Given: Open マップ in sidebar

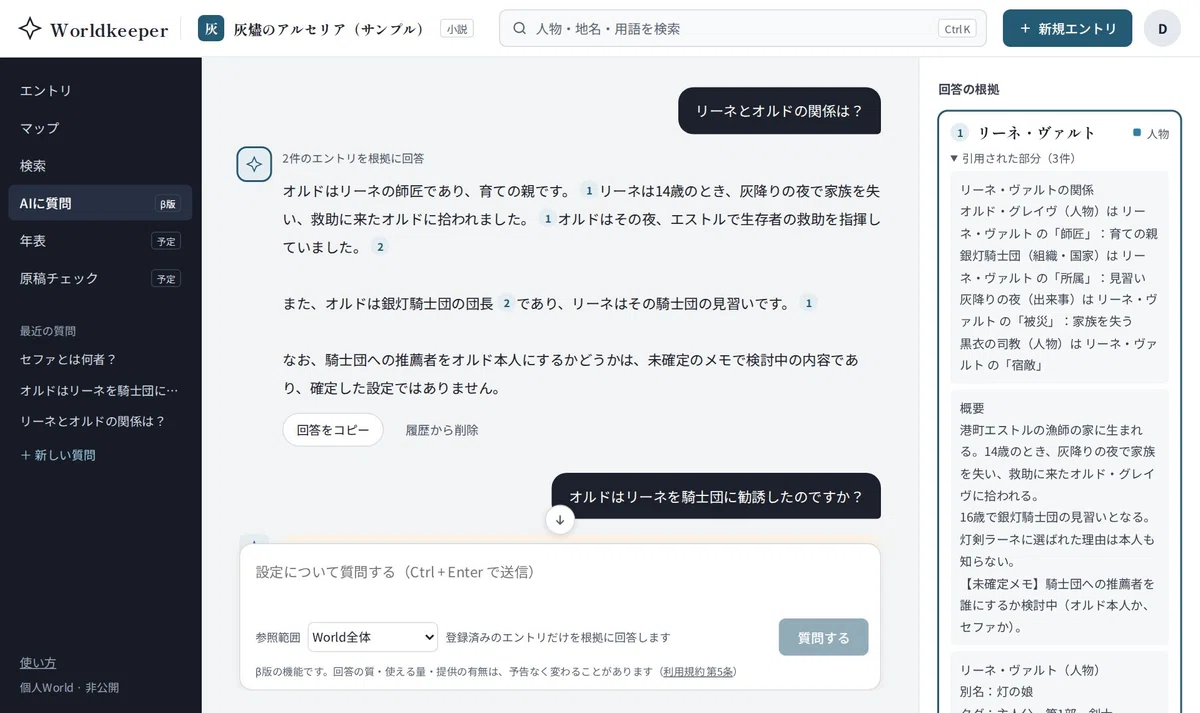Looking at the screenshot, I should (100, 128).
